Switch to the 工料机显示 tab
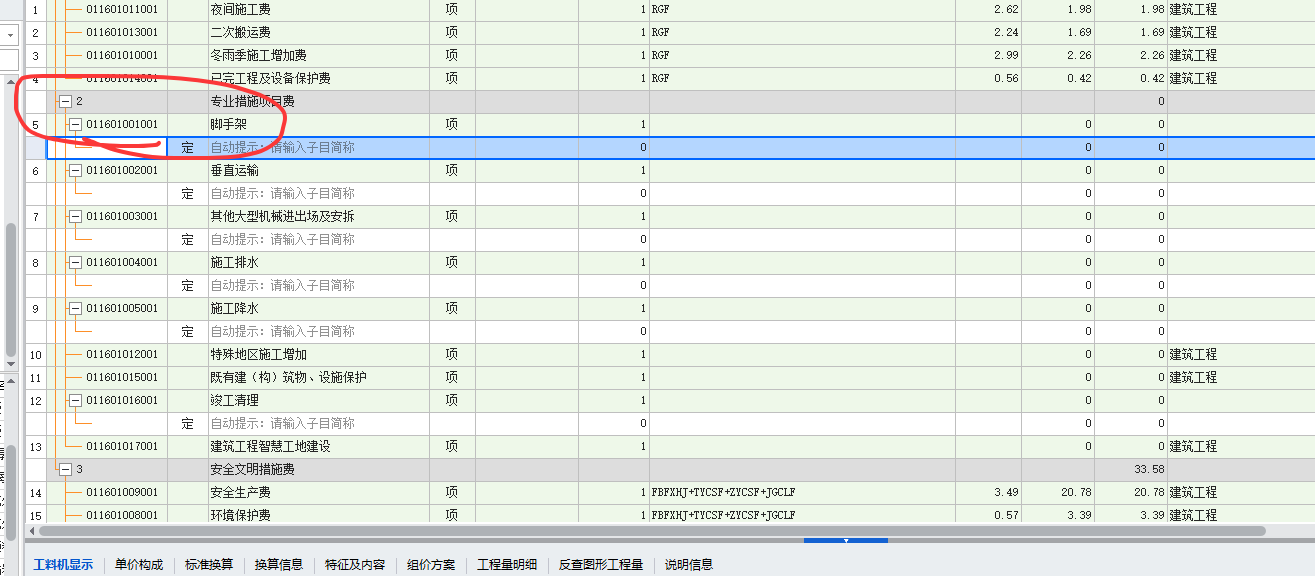 tap(63, 564)
